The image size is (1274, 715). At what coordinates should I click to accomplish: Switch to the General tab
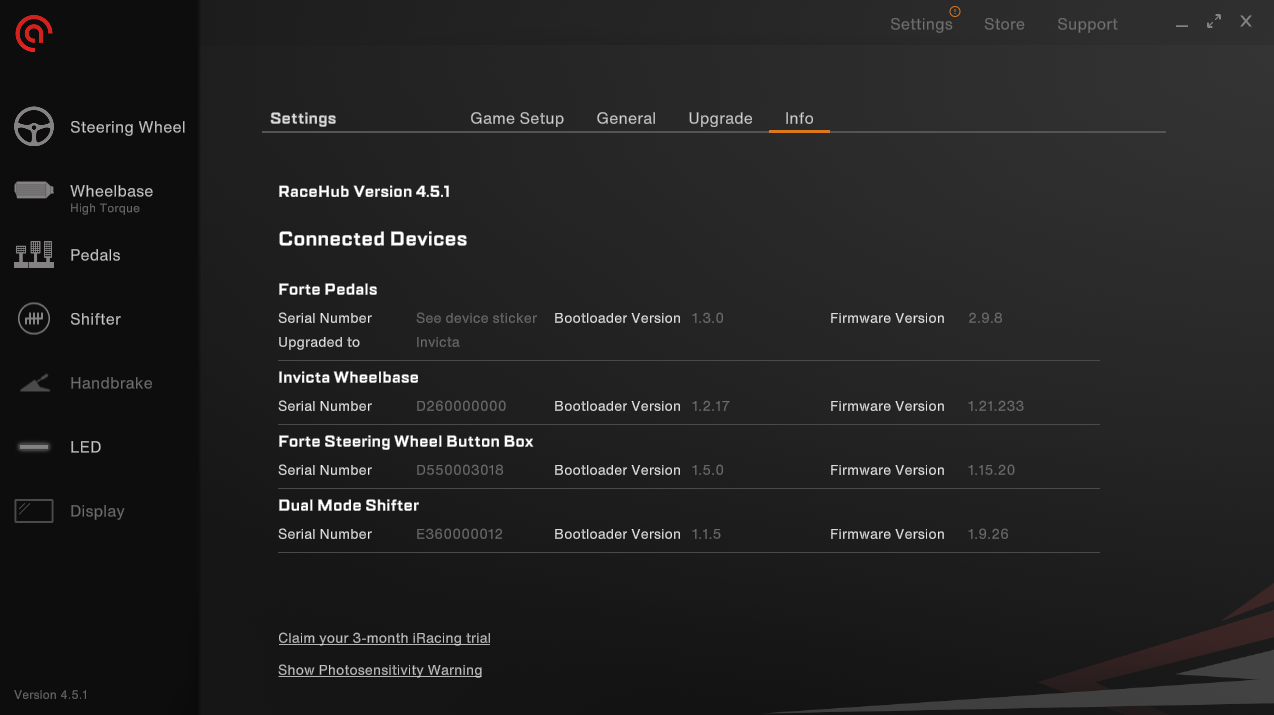[626, 118]
